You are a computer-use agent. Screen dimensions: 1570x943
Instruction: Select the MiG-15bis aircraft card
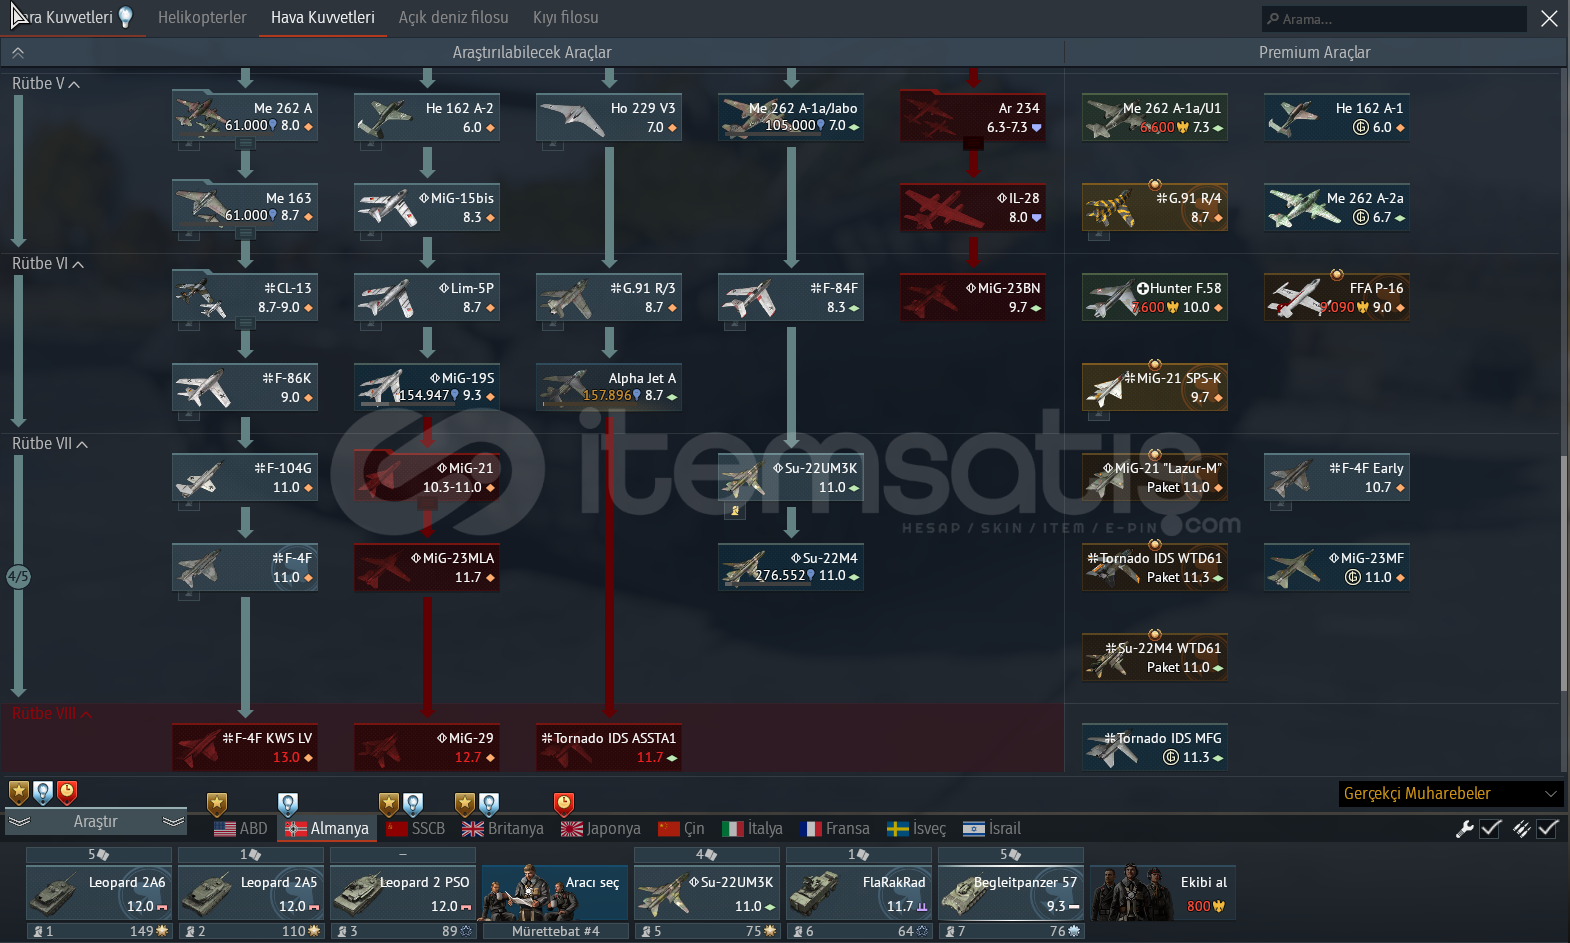point(427,207)
